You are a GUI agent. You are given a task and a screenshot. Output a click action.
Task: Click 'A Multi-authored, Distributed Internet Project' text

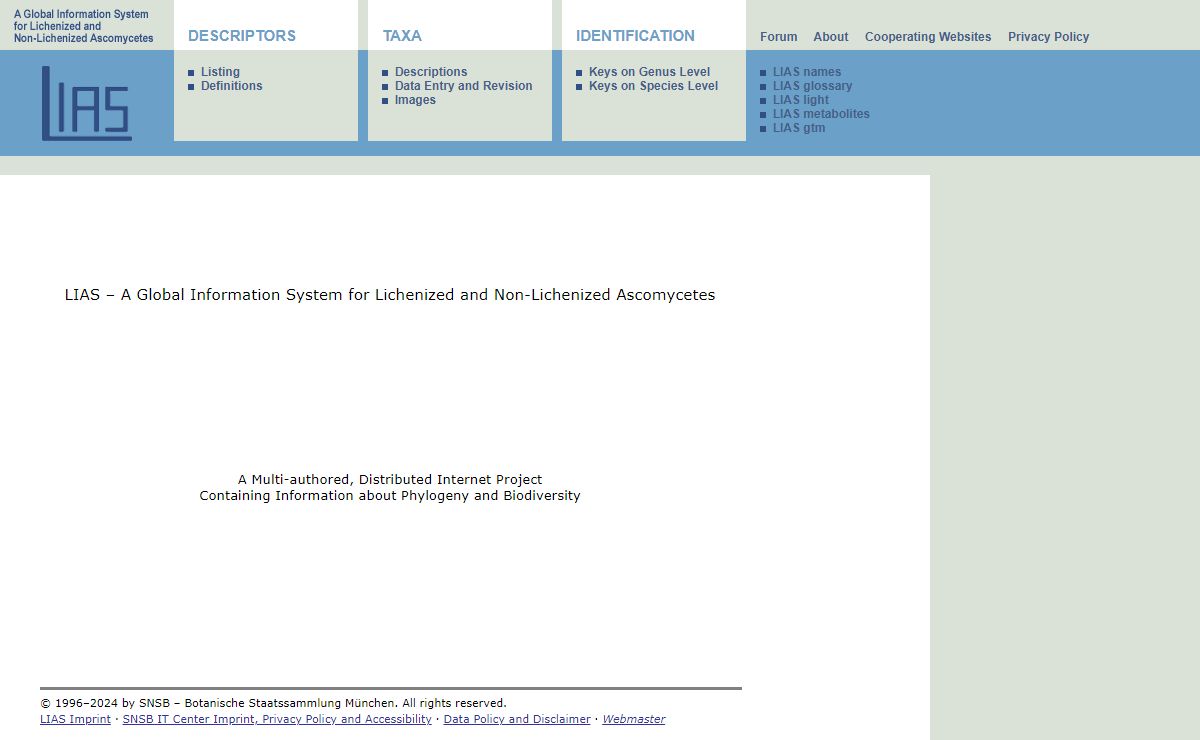[390, 480]
